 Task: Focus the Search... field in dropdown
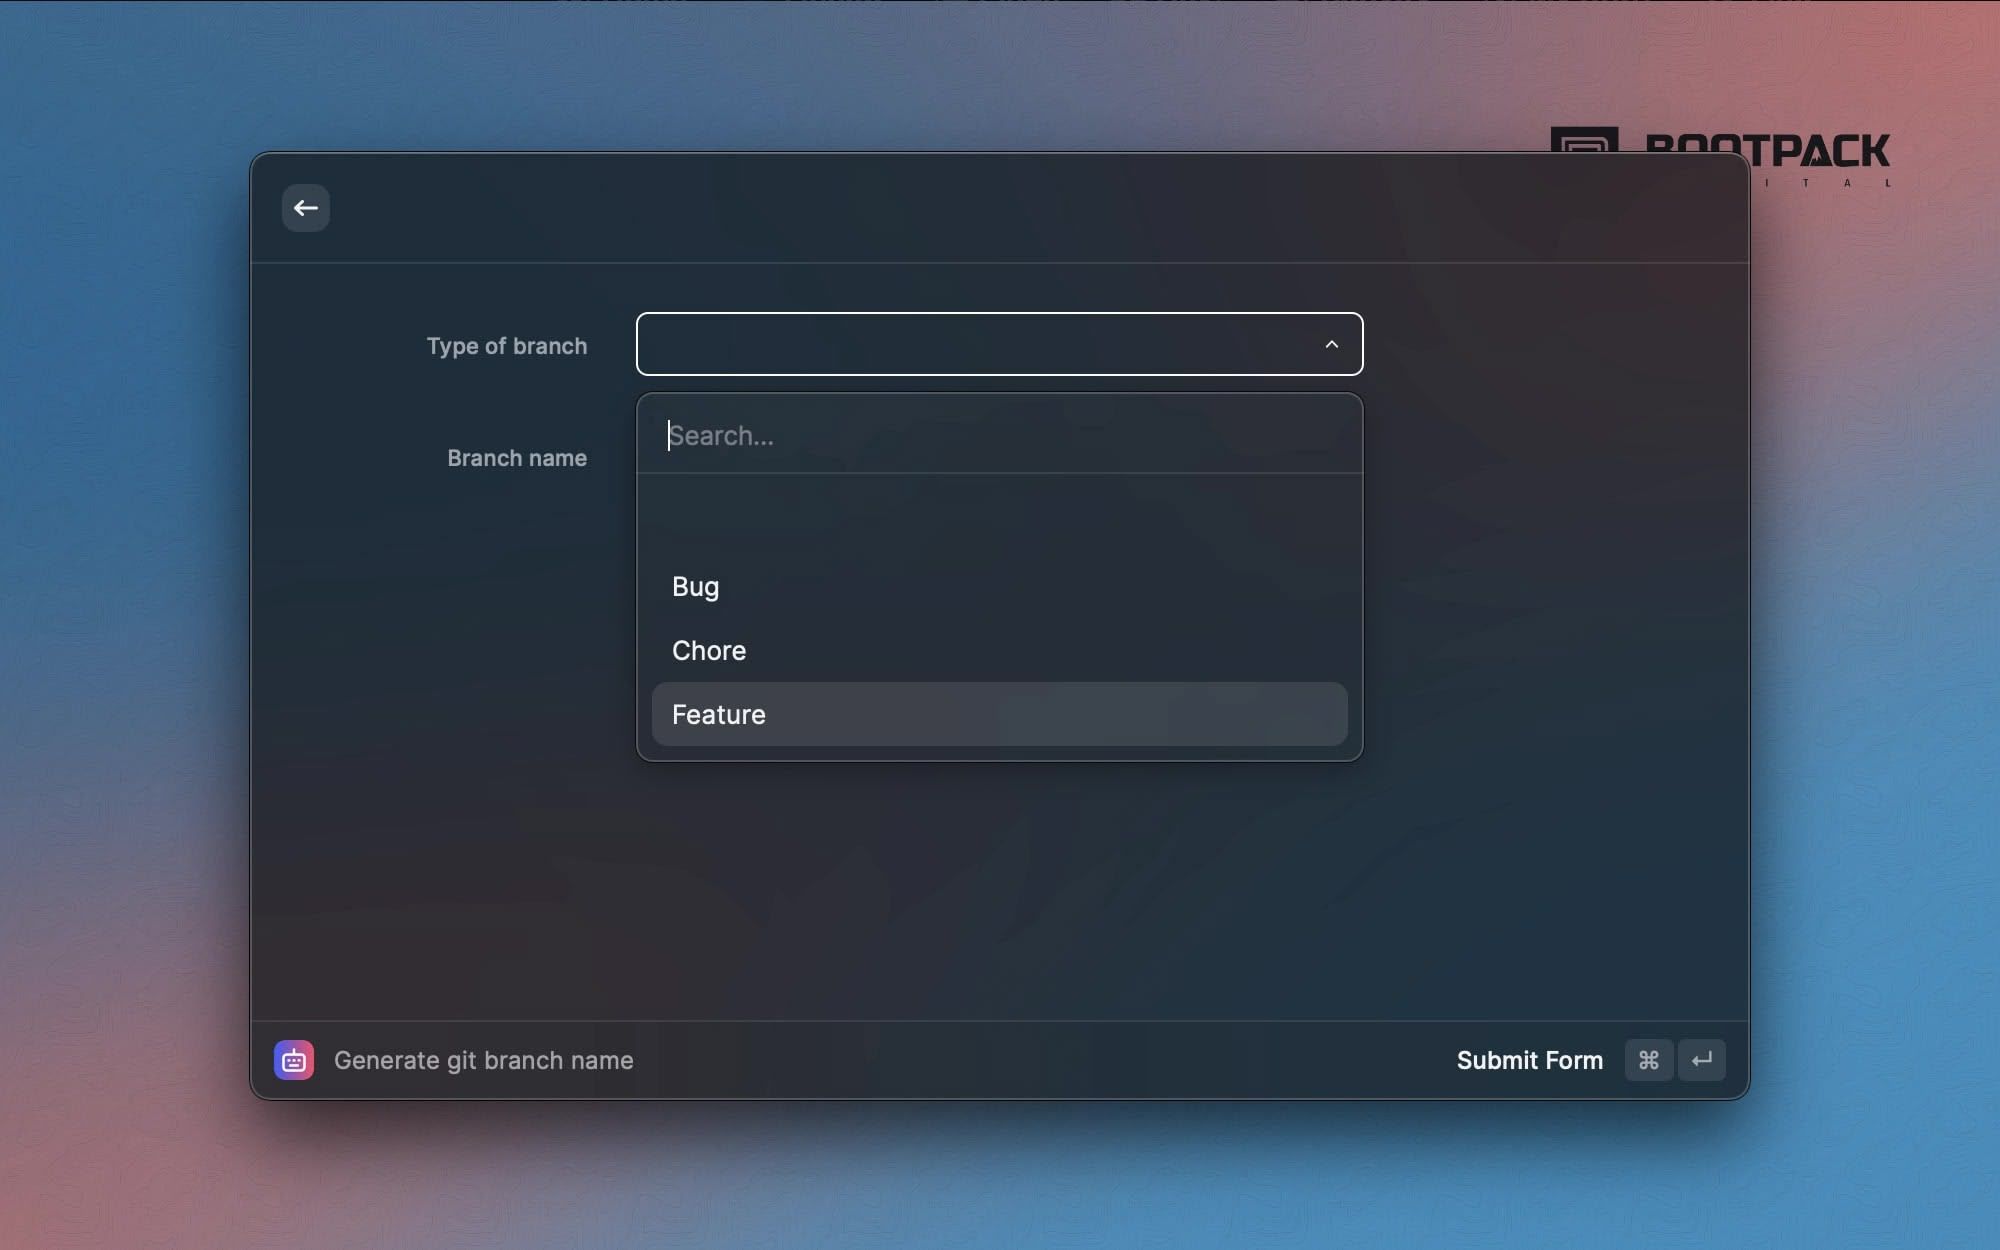tap(998, 435)
